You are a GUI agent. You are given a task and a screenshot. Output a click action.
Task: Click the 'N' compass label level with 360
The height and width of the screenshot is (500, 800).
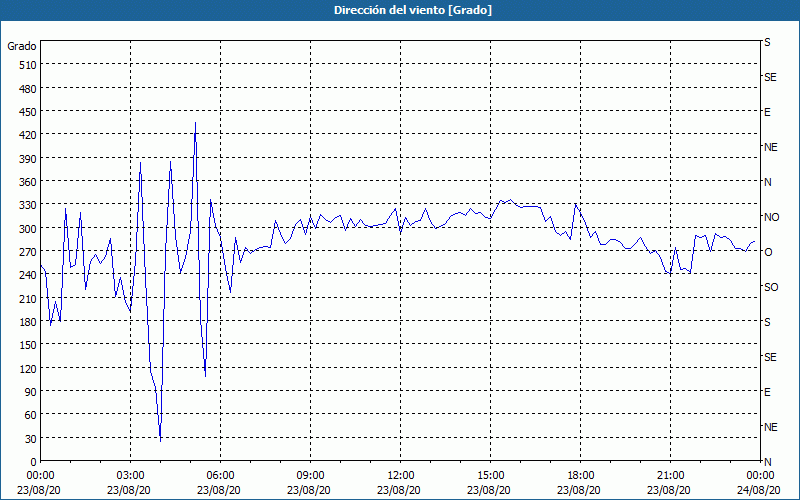coord(767,182)
